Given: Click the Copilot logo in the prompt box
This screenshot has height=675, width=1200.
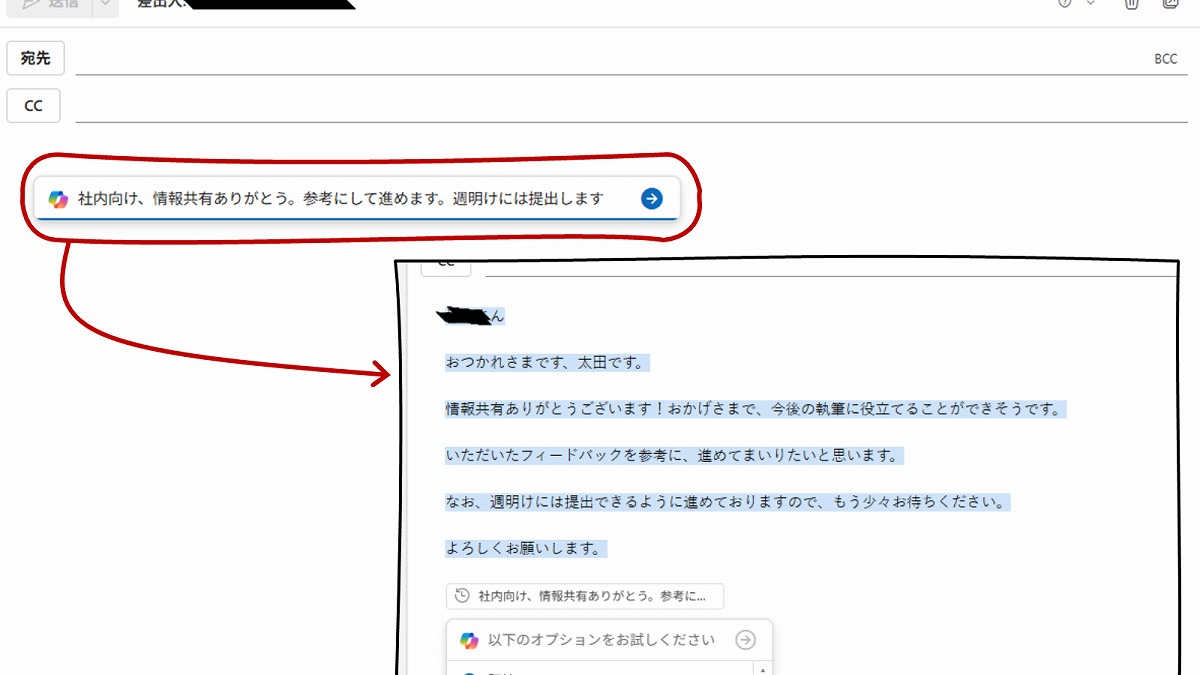Looking at the screenshot, I should click(x=58, y=199).
